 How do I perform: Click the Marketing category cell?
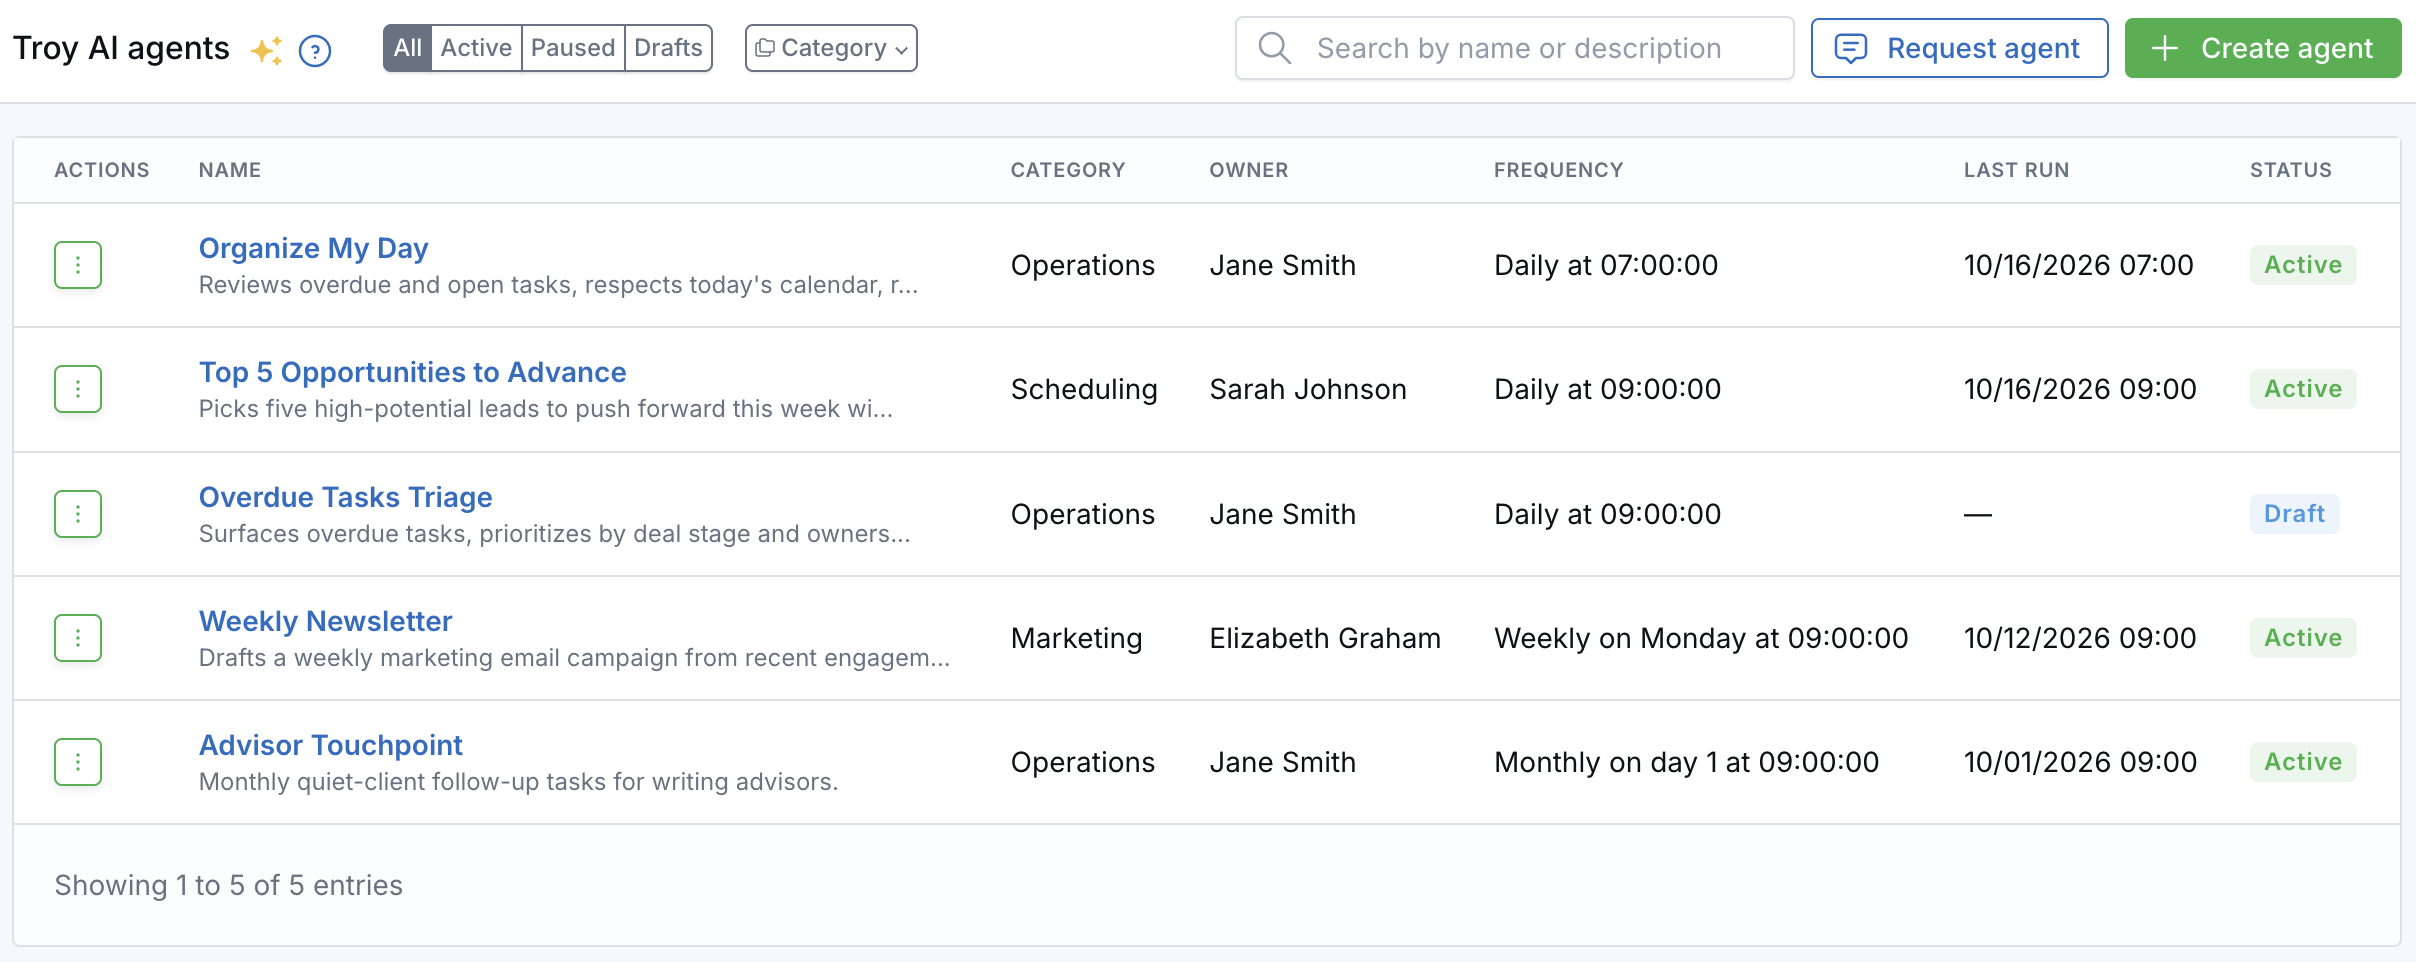click(x=1077, y=638)
